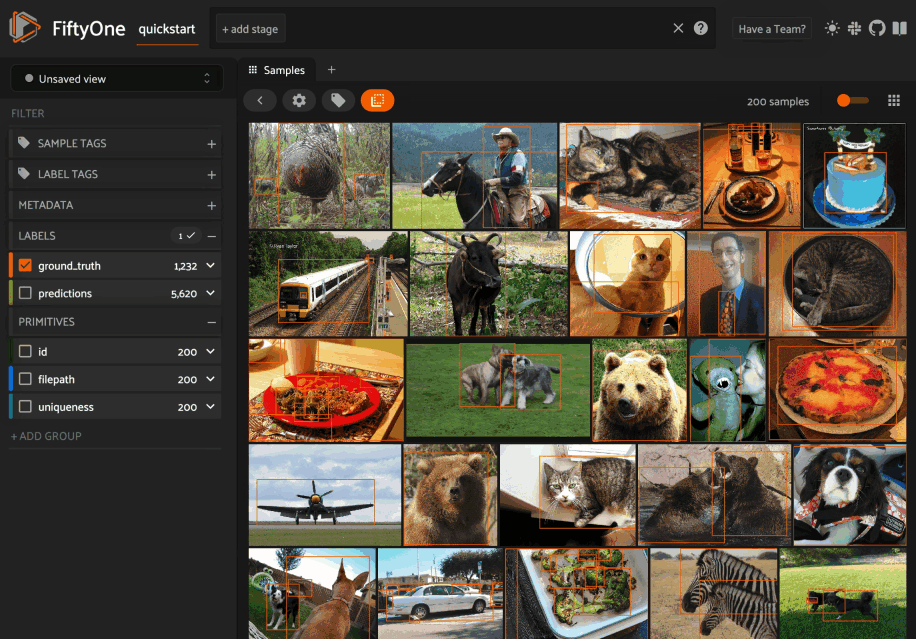Open the airplane image thumbnail

click(325, 495)
